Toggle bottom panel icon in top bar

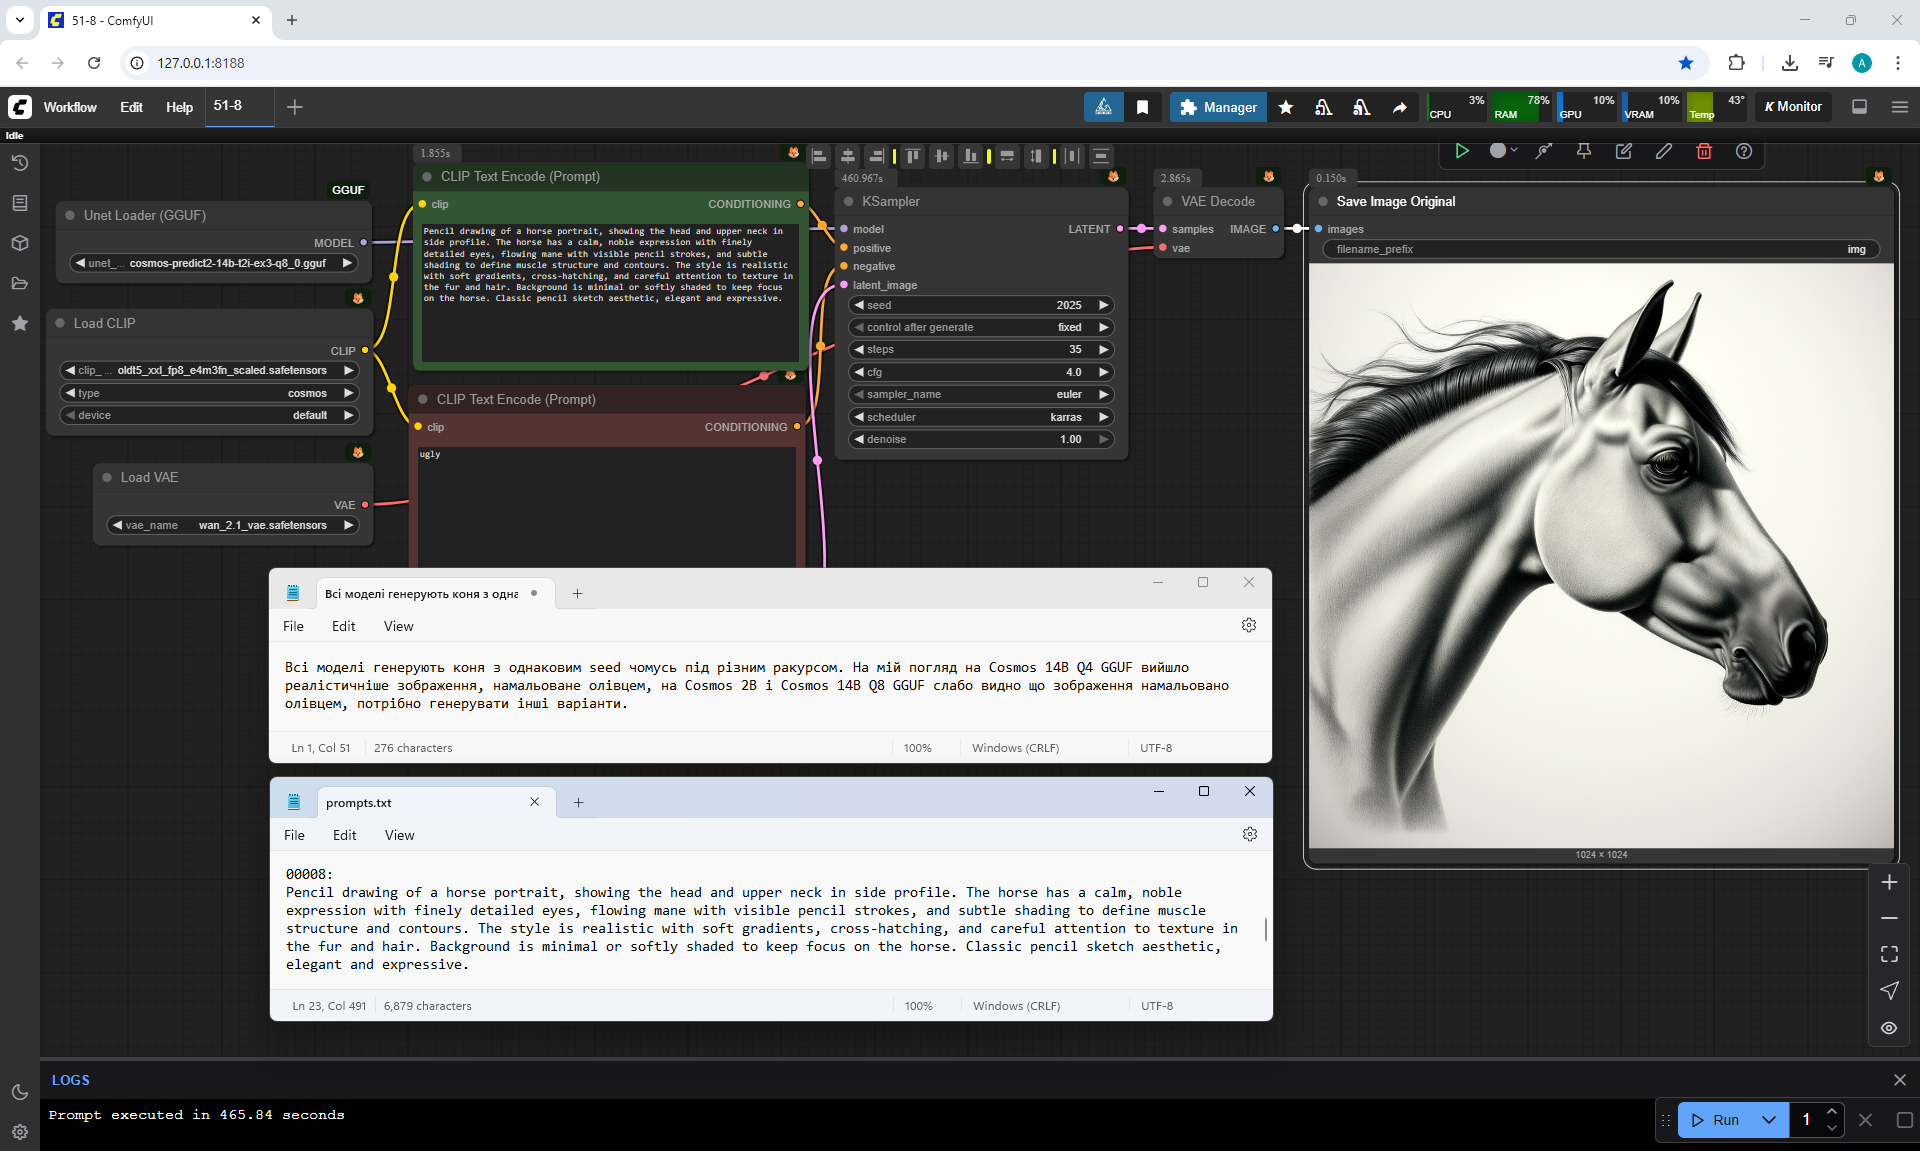(x=1859, y=107)
